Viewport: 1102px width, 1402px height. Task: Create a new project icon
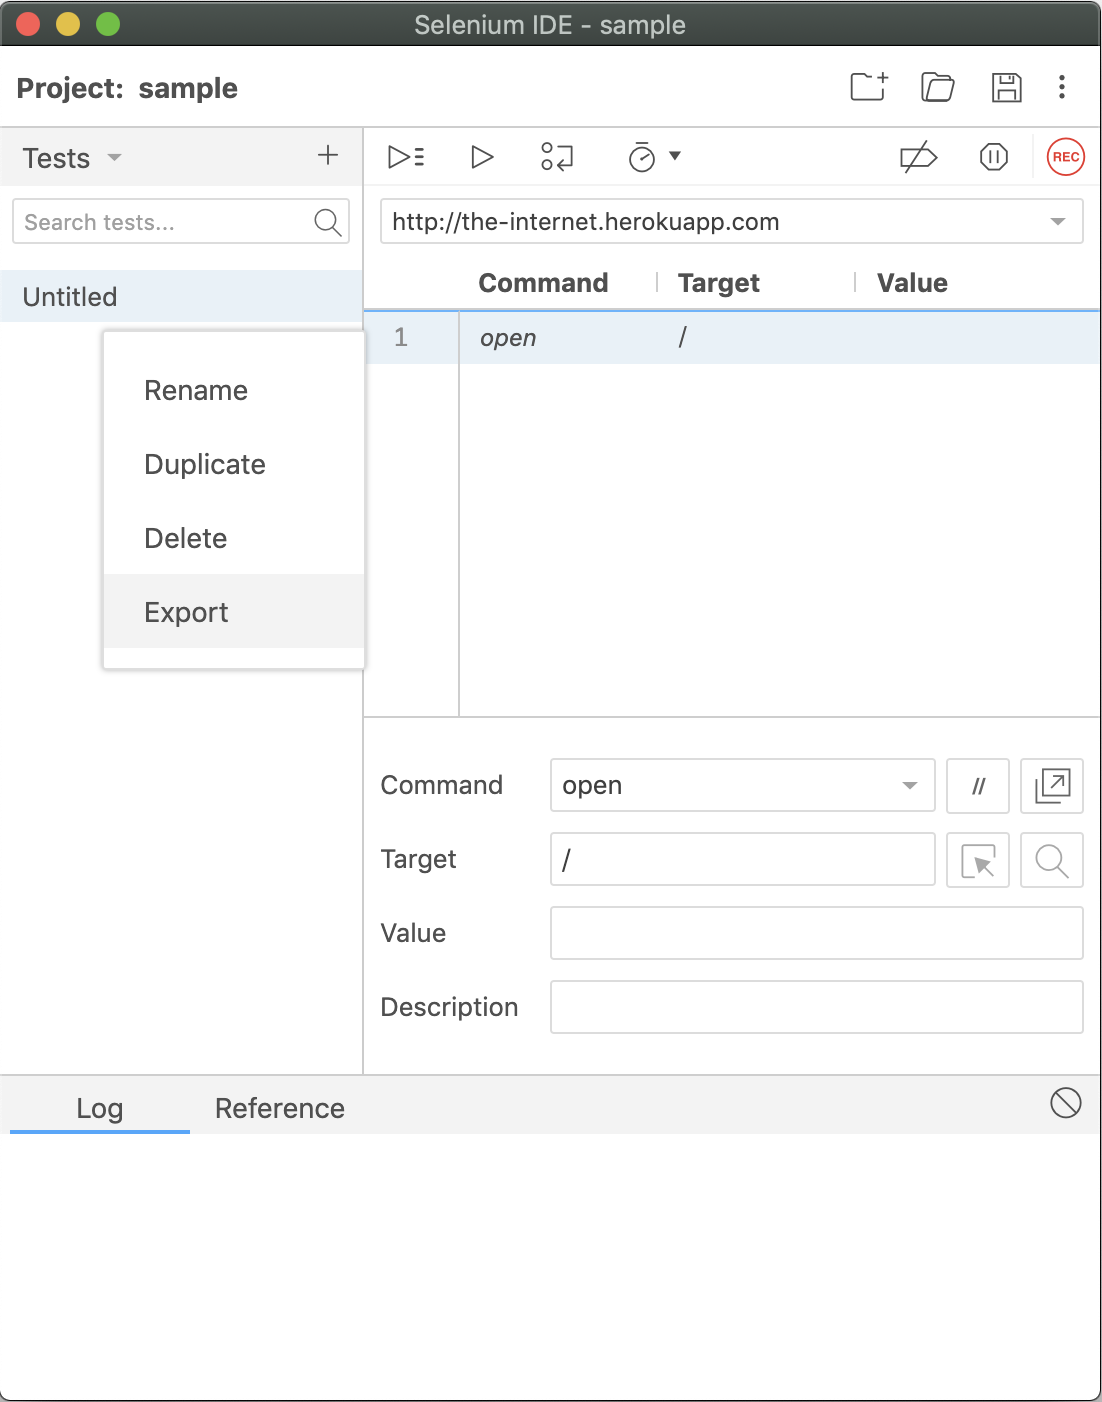pyautogui.click(x=868, y=88)
